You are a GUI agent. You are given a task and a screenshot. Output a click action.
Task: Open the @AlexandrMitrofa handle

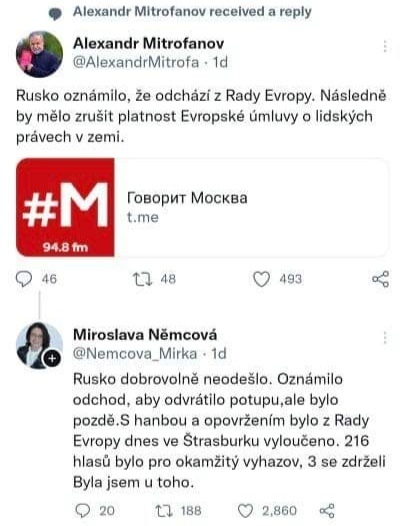136,62
